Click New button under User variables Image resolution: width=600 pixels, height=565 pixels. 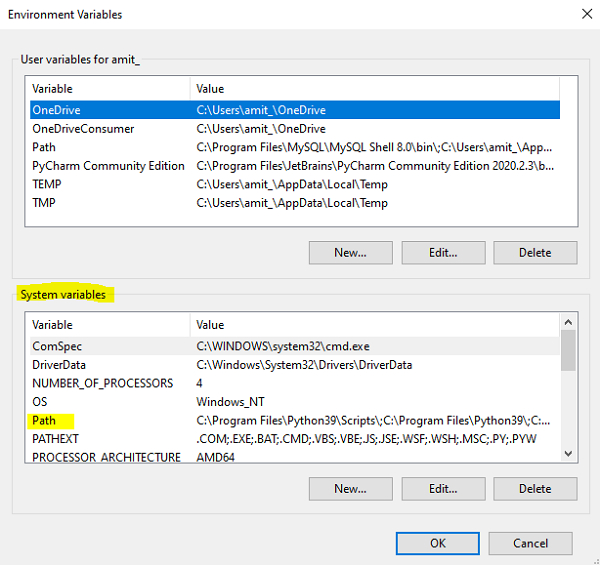coord(350,252)
